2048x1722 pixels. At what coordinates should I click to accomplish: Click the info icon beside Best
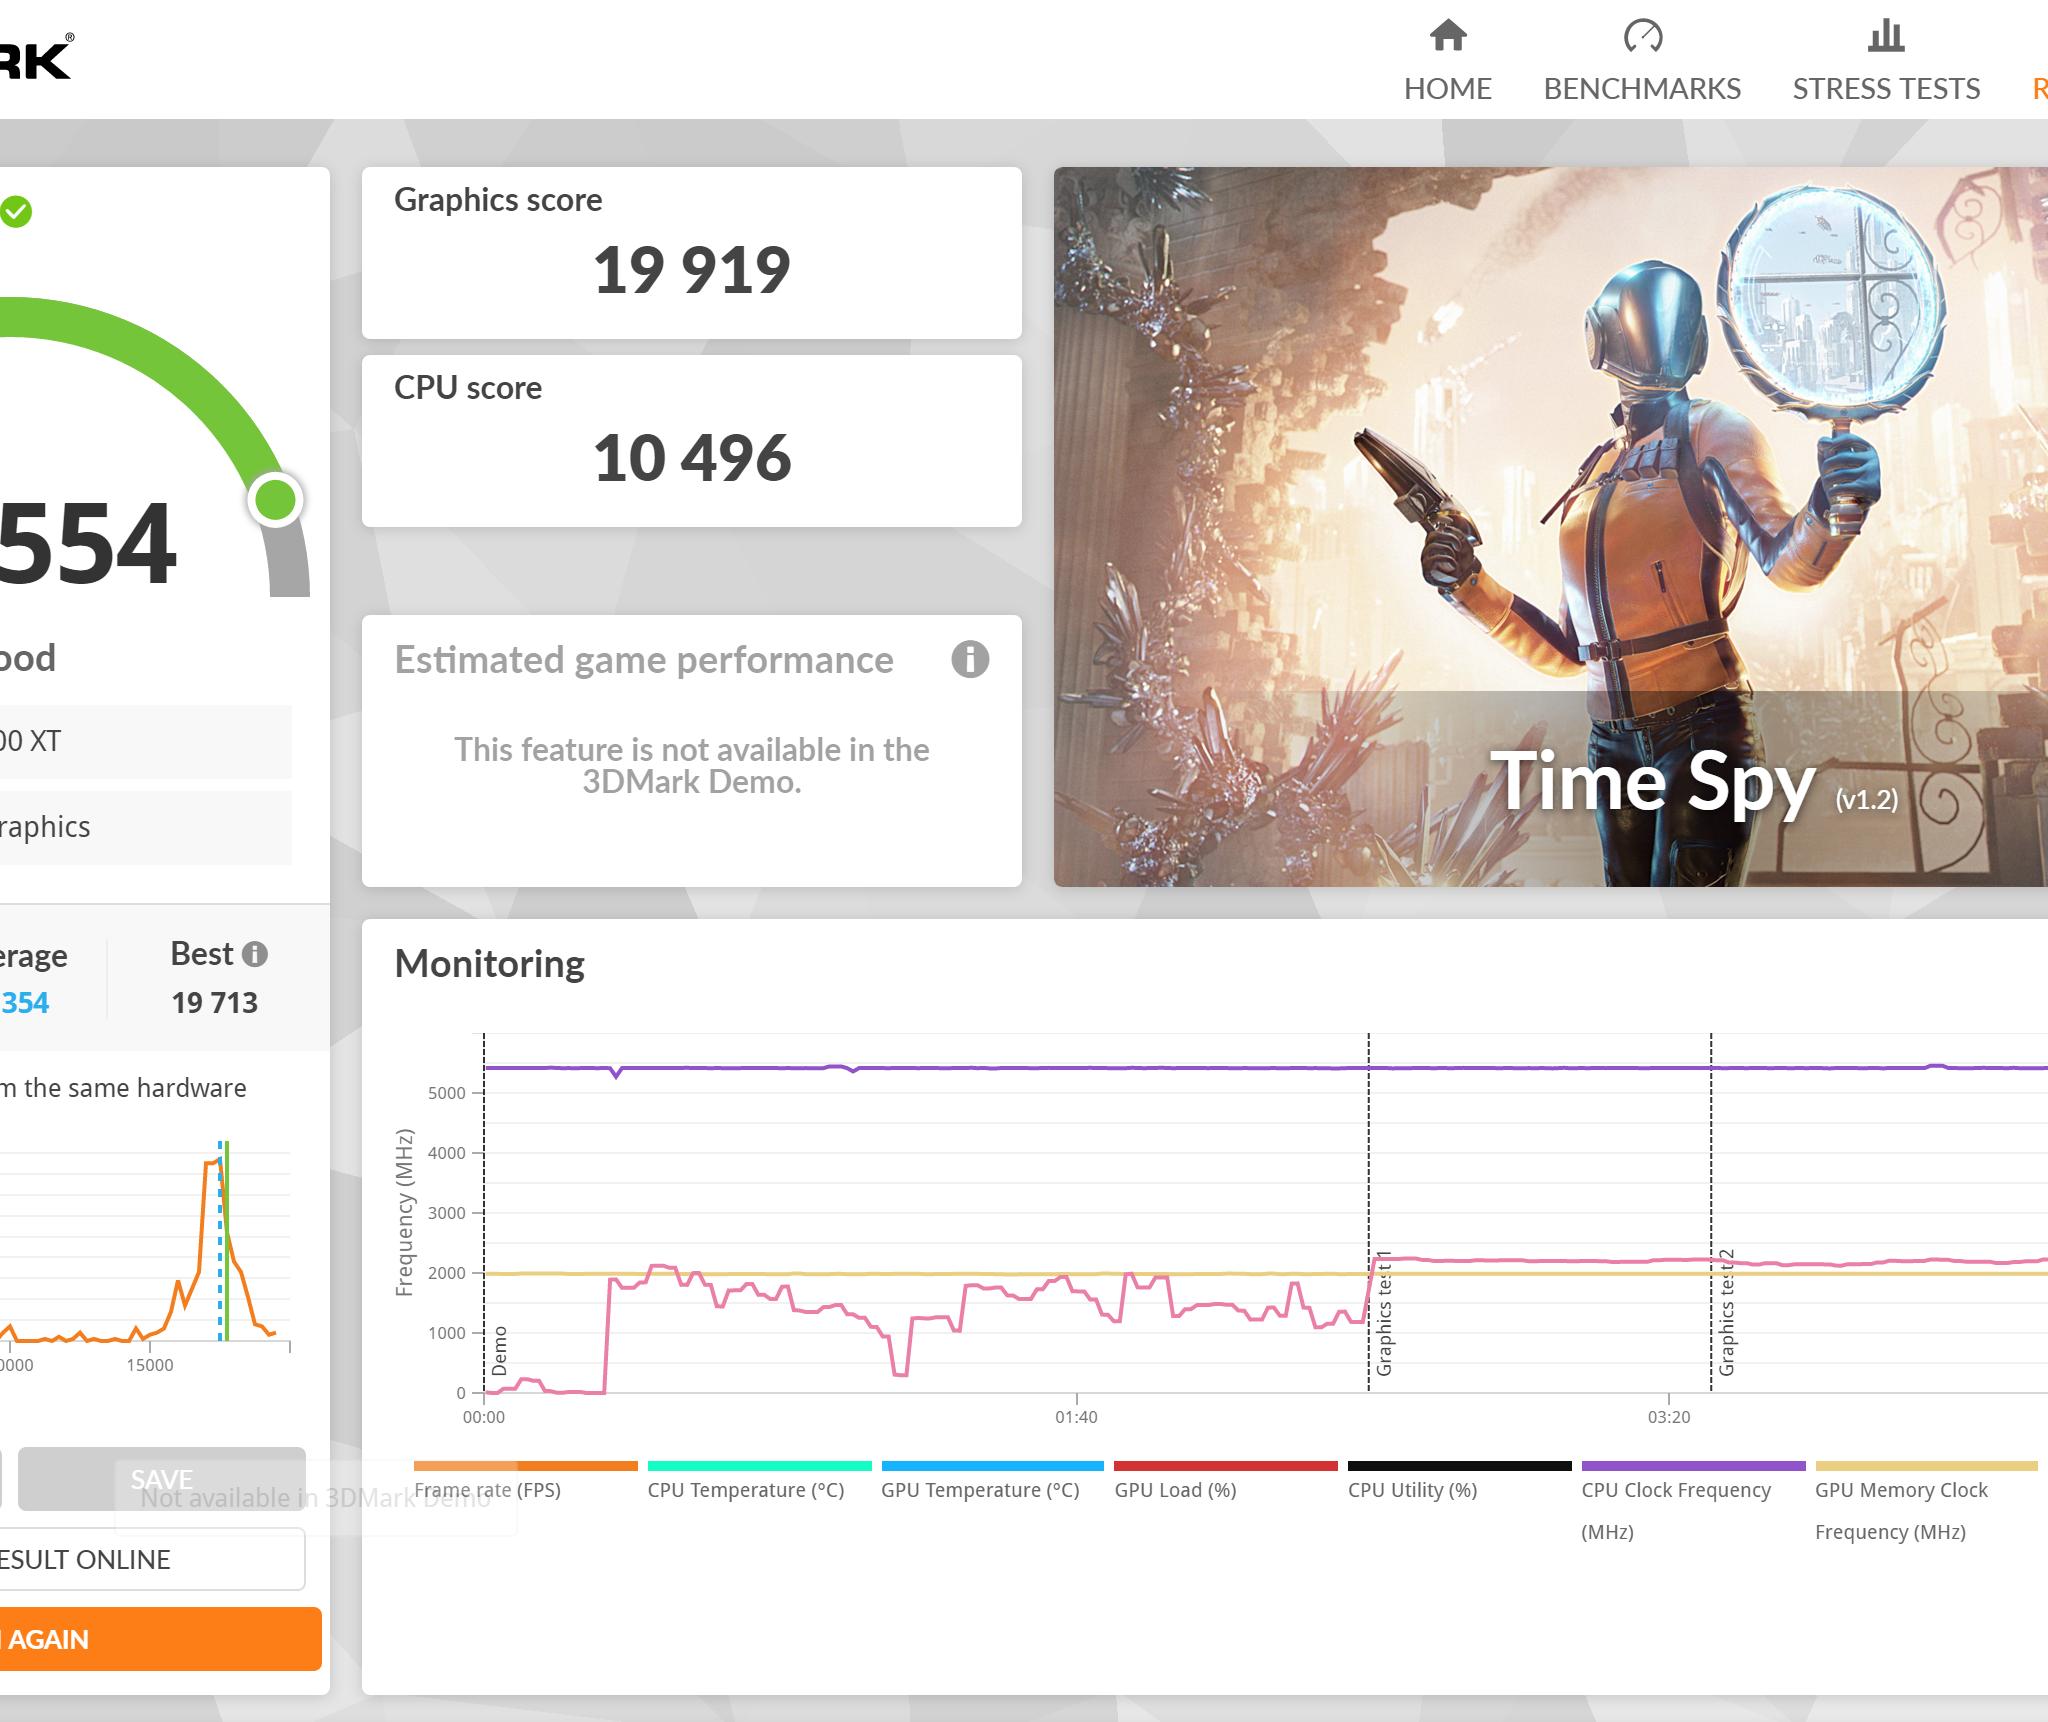tap(255, 954)
